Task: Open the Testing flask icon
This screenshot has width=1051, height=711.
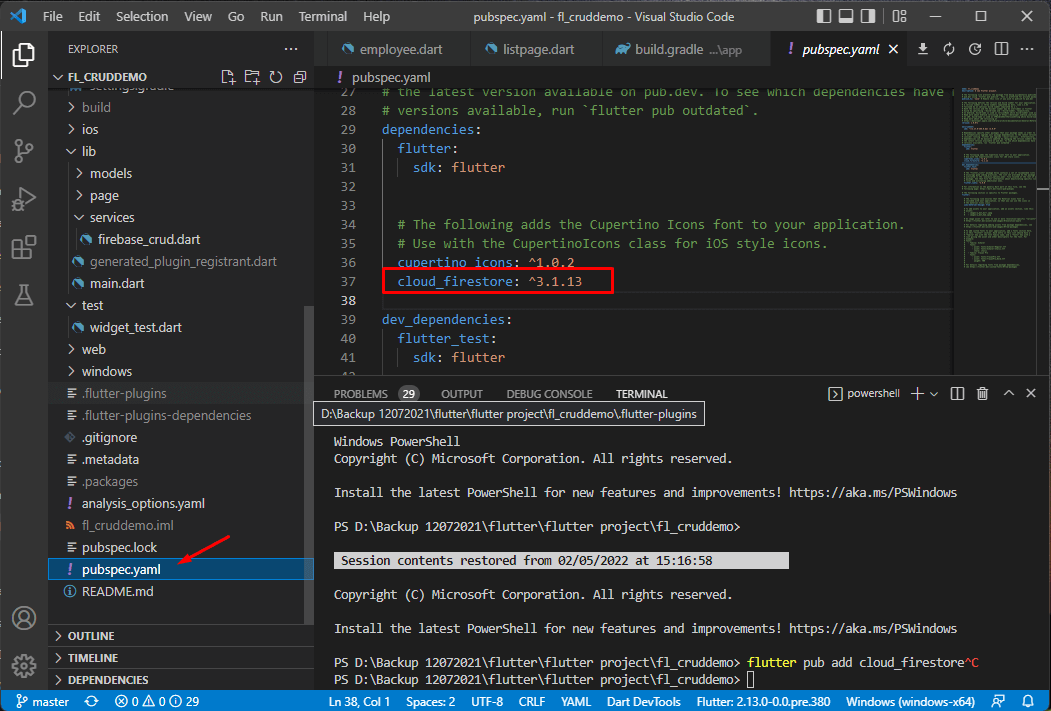Action: (23, 295)
